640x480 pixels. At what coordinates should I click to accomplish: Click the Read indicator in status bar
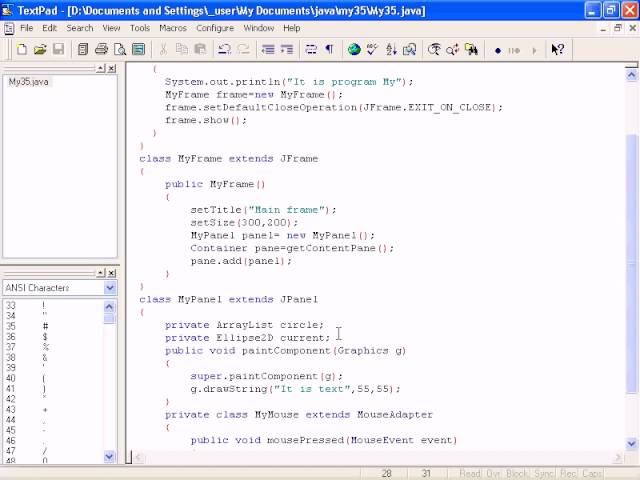point(470,473)
